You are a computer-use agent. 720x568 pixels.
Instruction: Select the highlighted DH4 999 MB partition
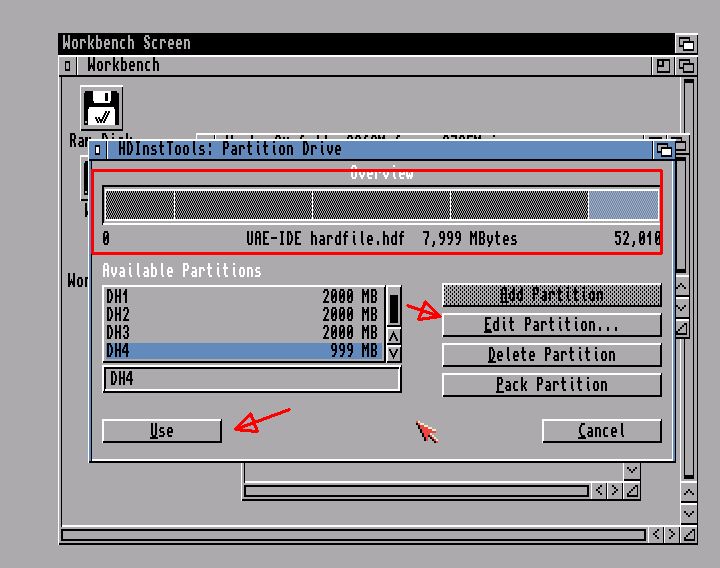tap(242, 350)
